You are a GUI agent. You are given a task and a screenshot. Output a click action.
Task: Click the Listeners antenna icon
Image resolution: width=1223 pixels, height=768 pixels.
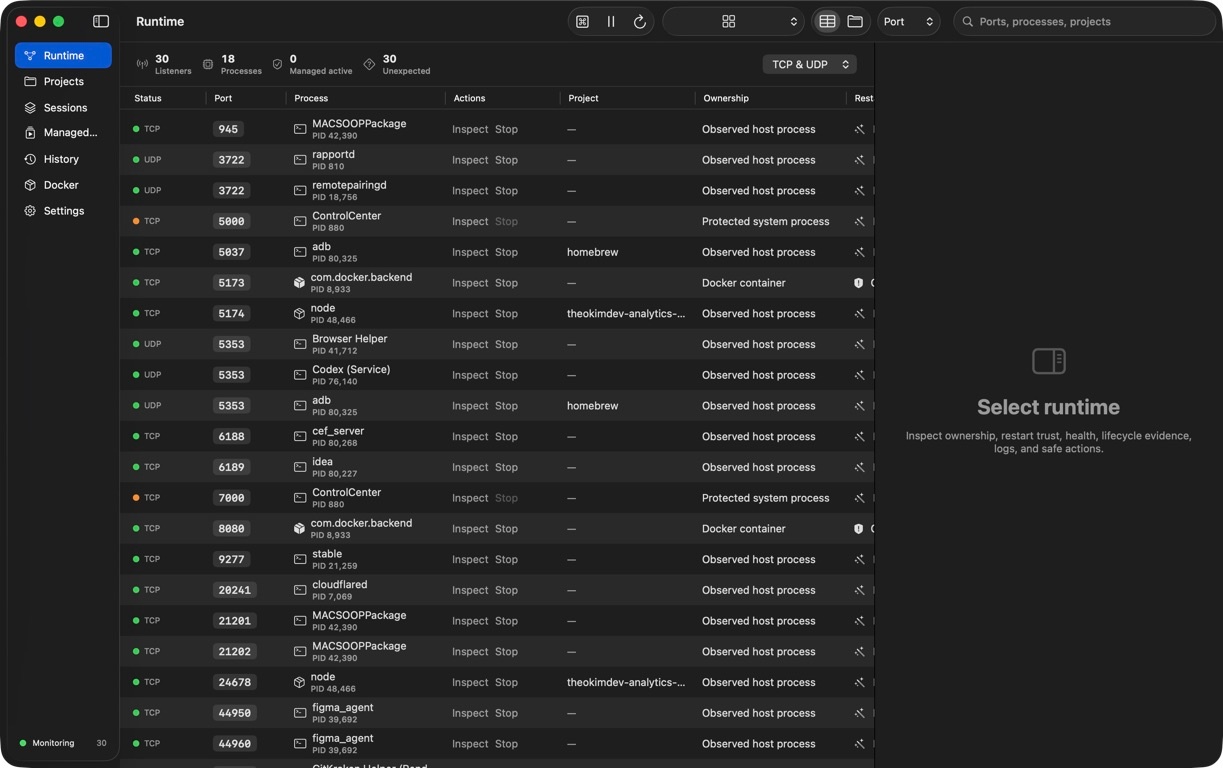142,64
